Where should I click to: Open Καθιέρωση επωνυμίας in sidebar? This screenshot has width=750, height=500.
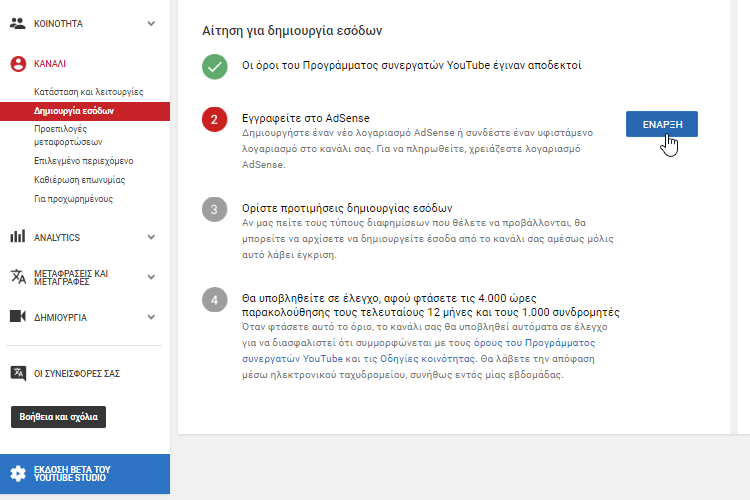point(79,180)
